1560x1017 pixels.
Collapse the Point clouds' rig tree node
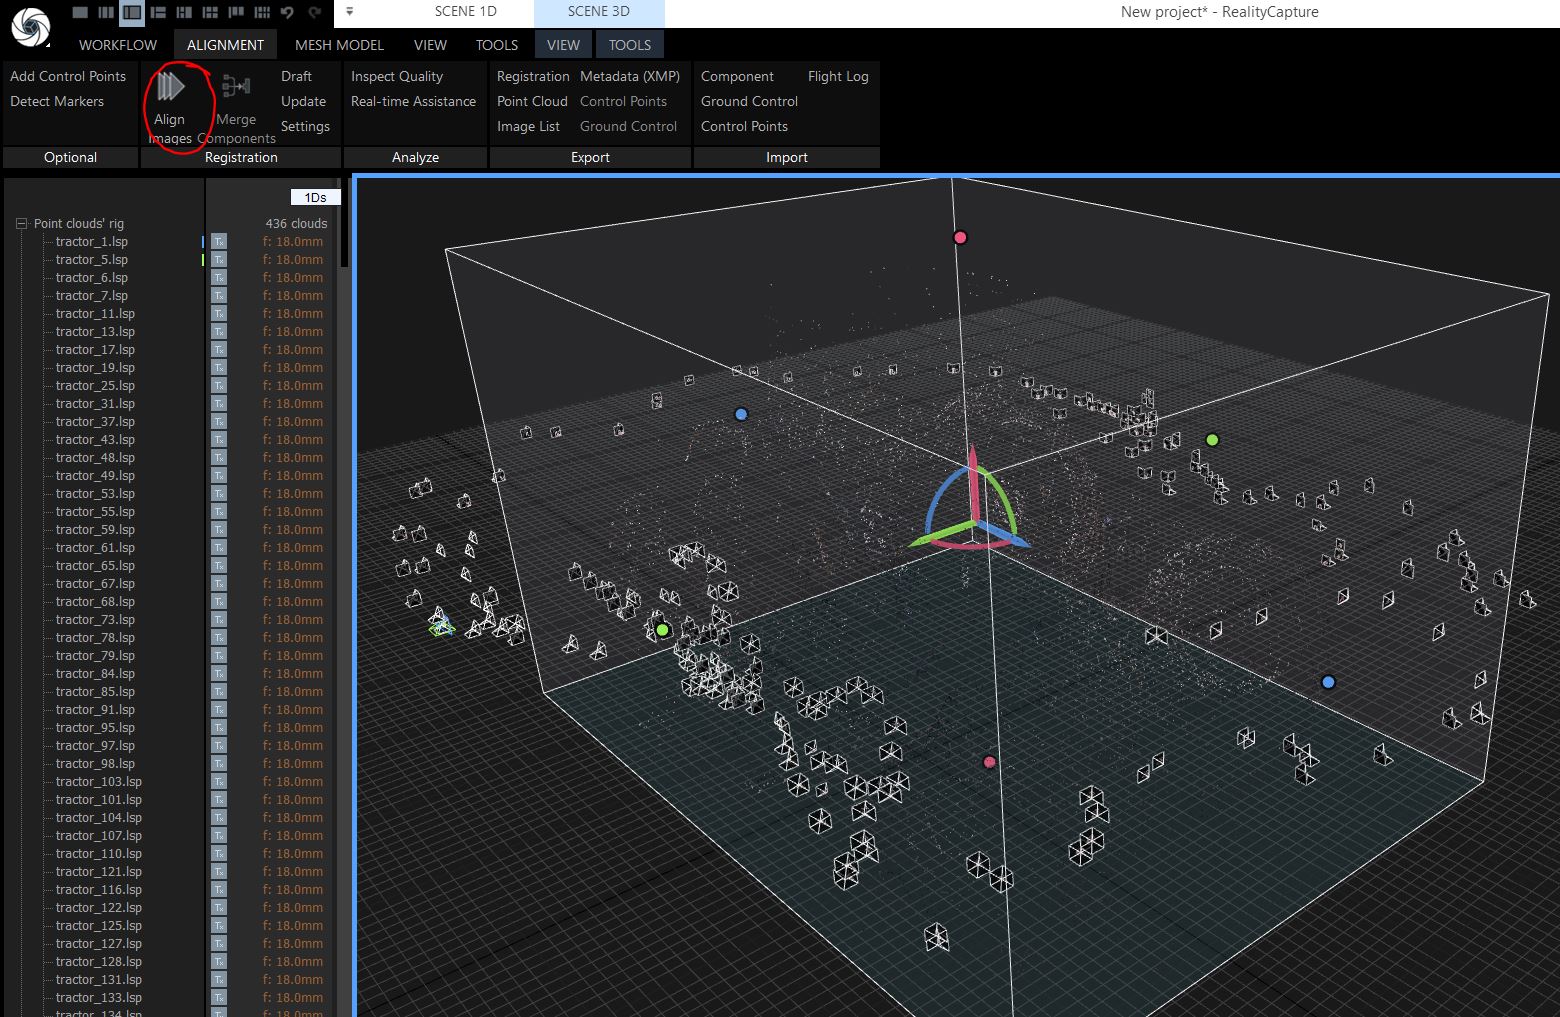[20, 224]
